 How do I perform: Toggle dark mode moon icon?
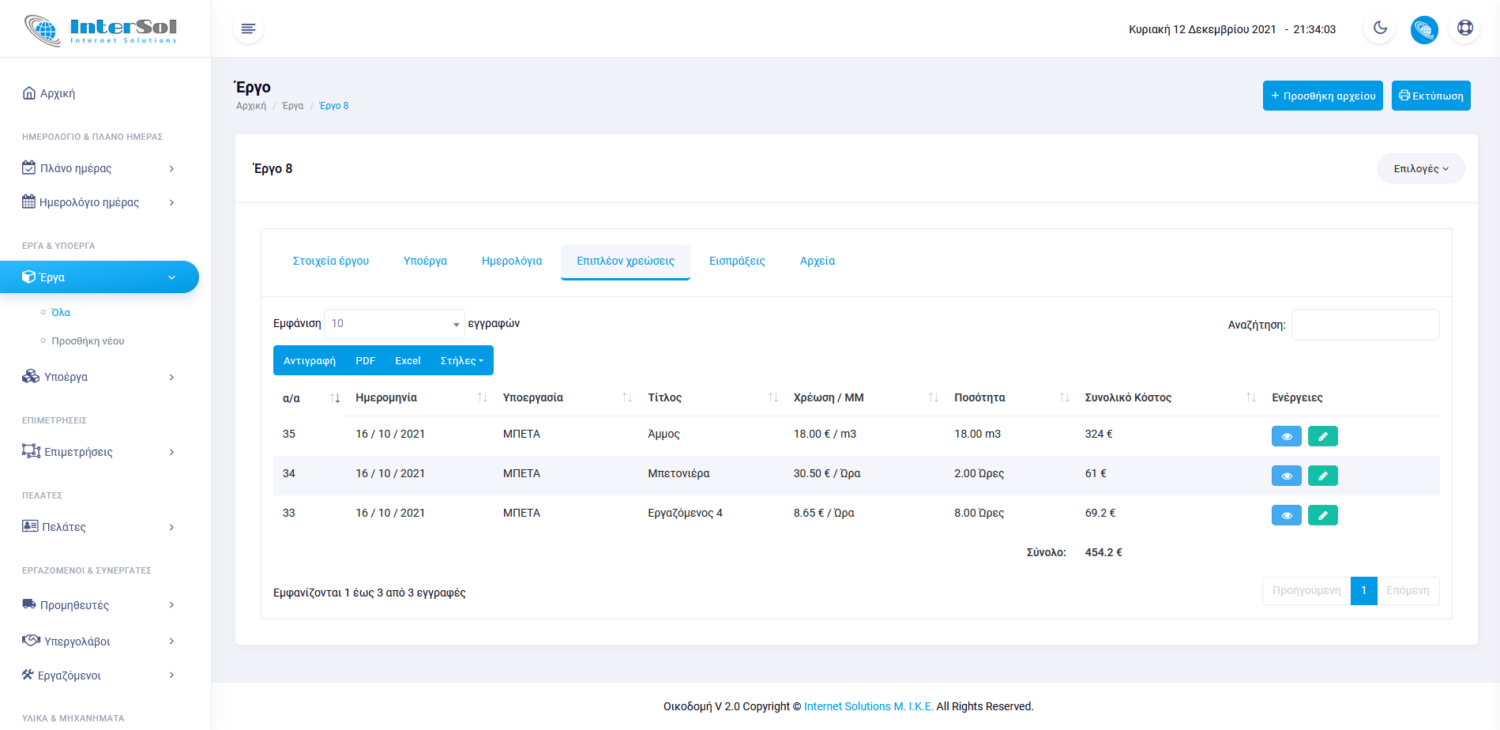click(x=1380, y=29)
